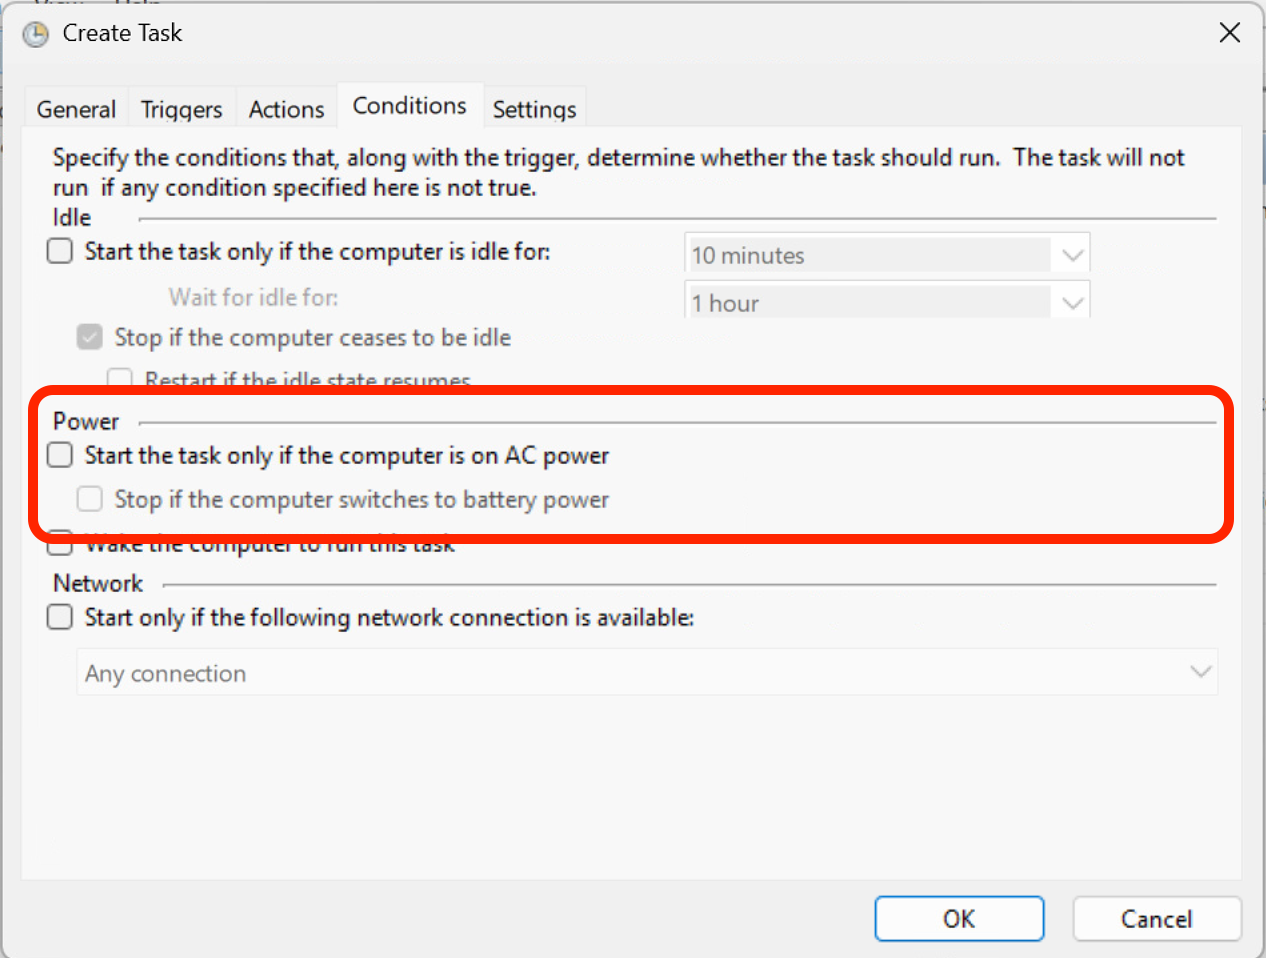Close the Create Task dialog

coord(1229,33)
